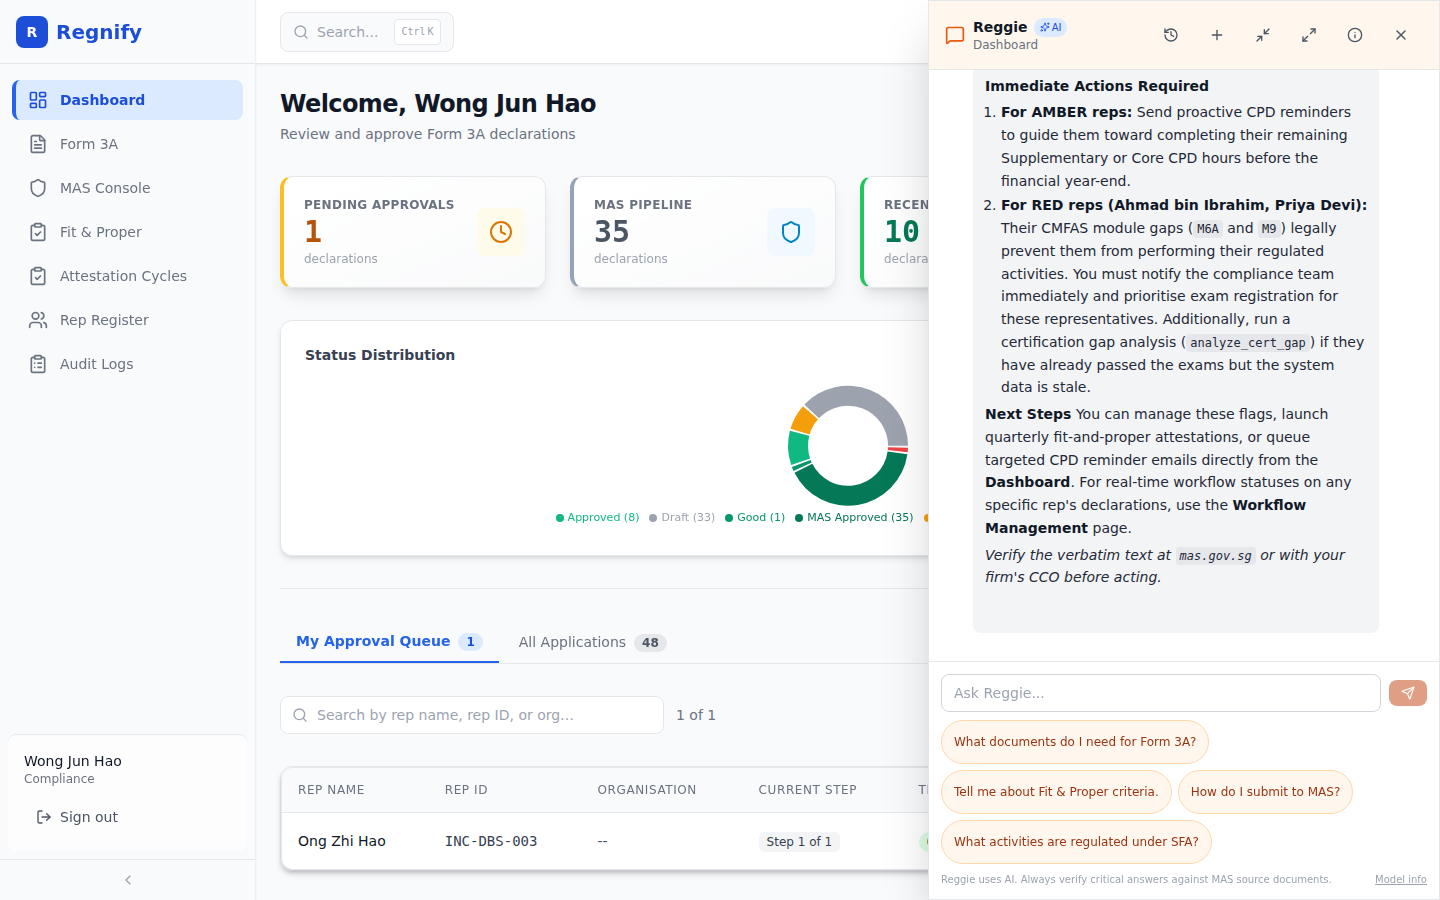The height and width of the screenshot is (900, 1440).
Task: Choose 'Tell me about Fit & Proper criteria.'
Action: (x=1056, y=792)
